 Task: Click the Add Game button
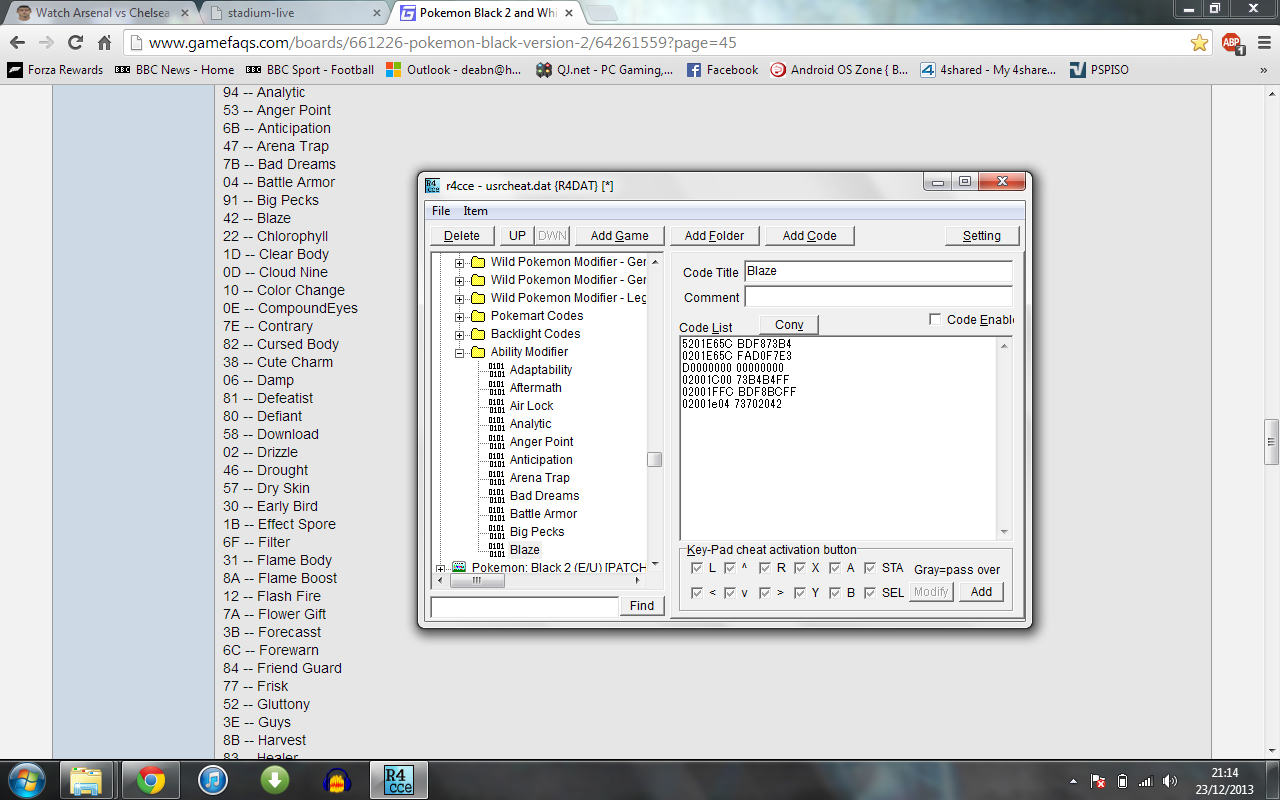(x=620, y=236)
